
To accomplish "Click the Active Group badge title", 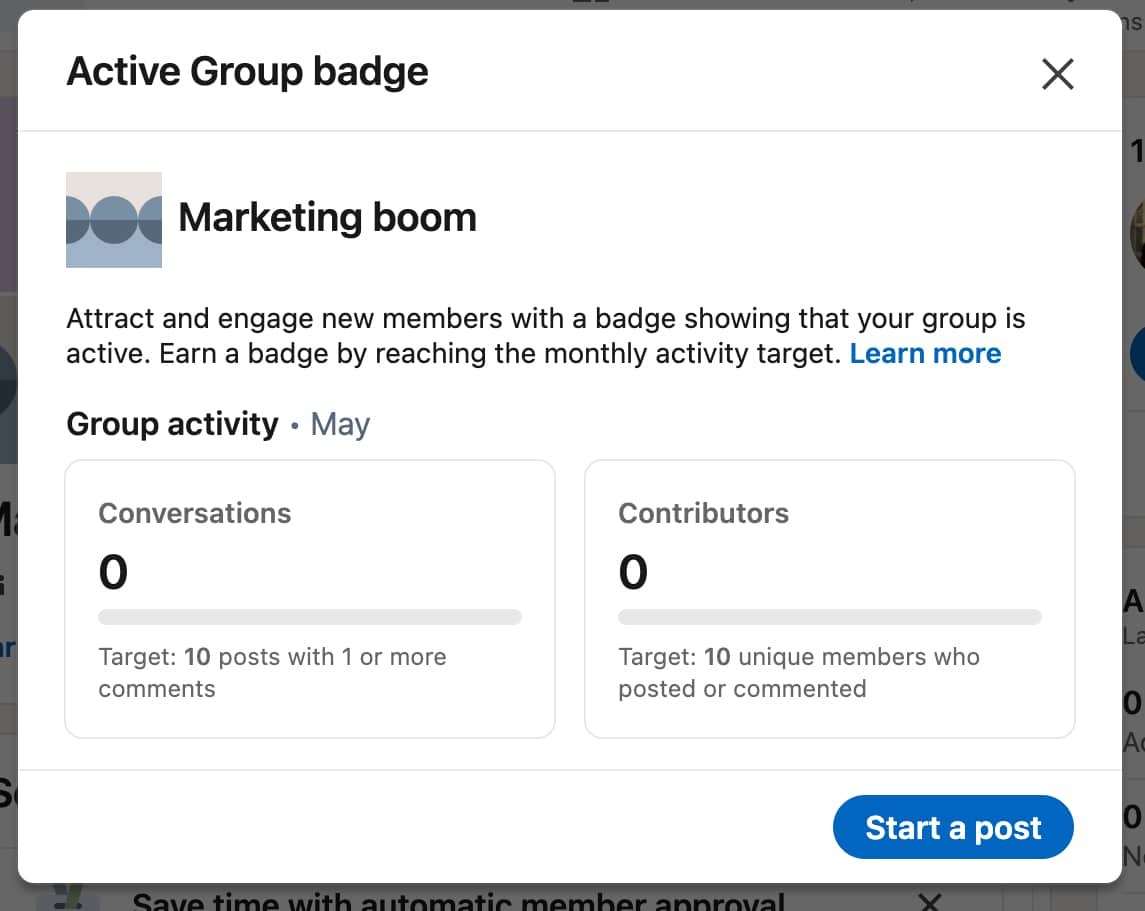I will click(x=246, y=71).
